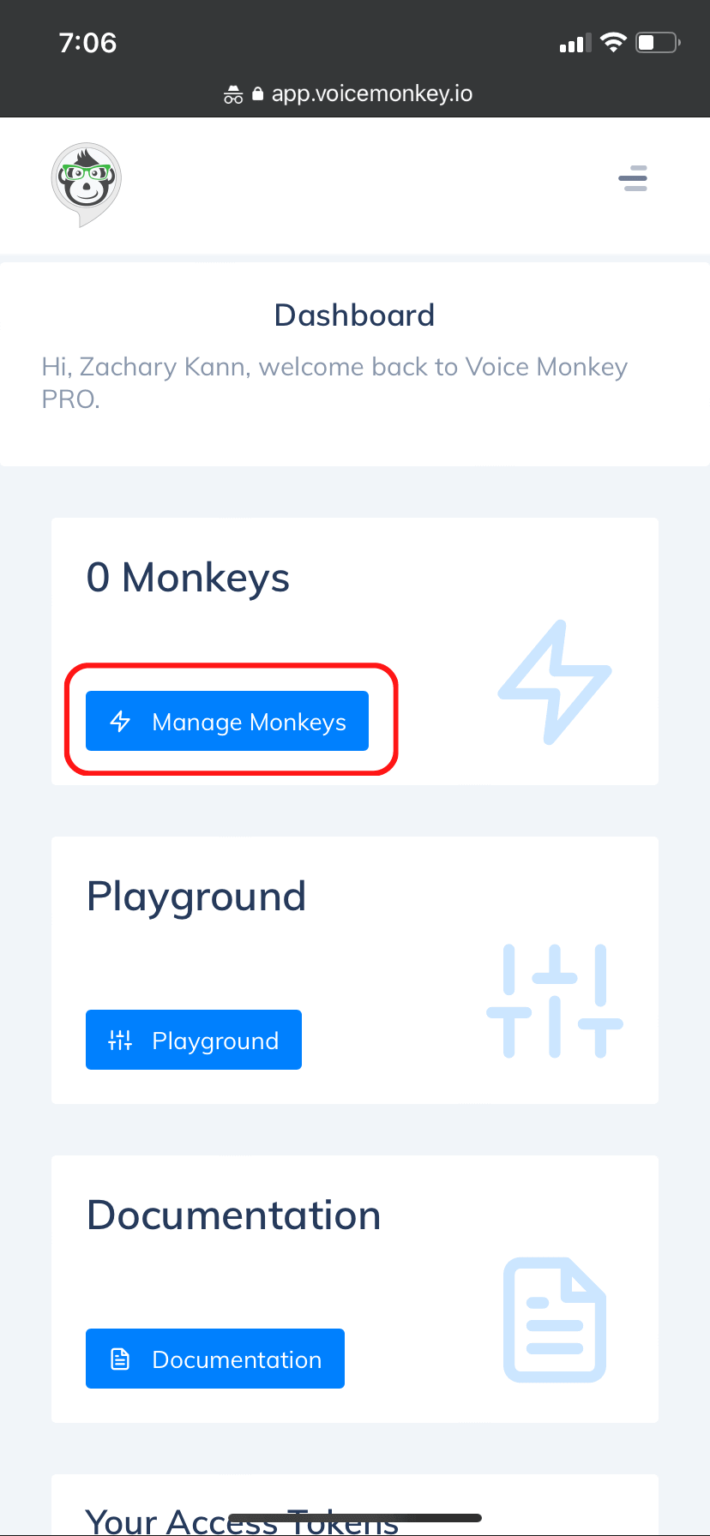Screen dimensions: 710x1536
Task: Click the Dashboard page title
Action: [354, 315]
